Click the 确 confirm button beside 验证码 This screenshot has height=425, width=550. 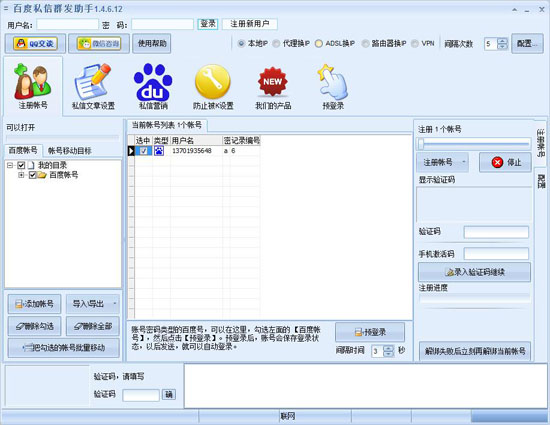(x=169, y=394)
